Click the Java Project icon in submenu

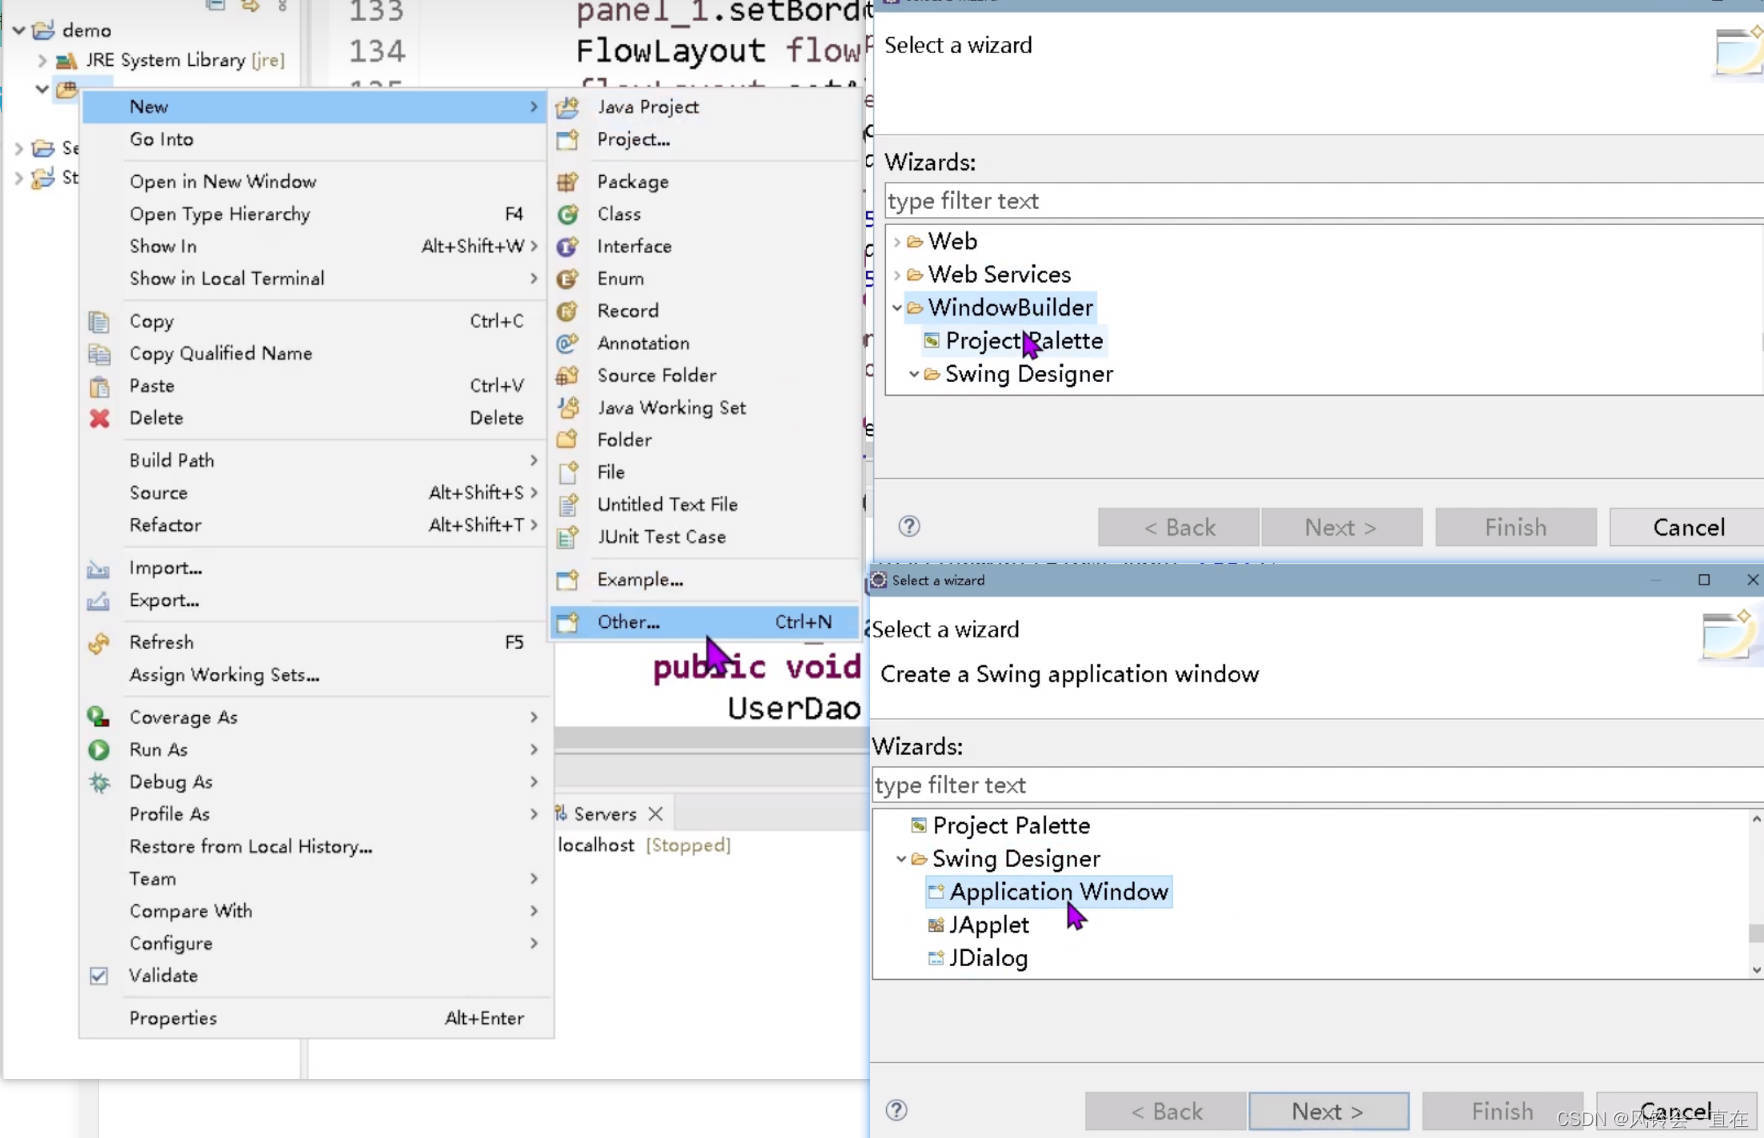(567, 107)
